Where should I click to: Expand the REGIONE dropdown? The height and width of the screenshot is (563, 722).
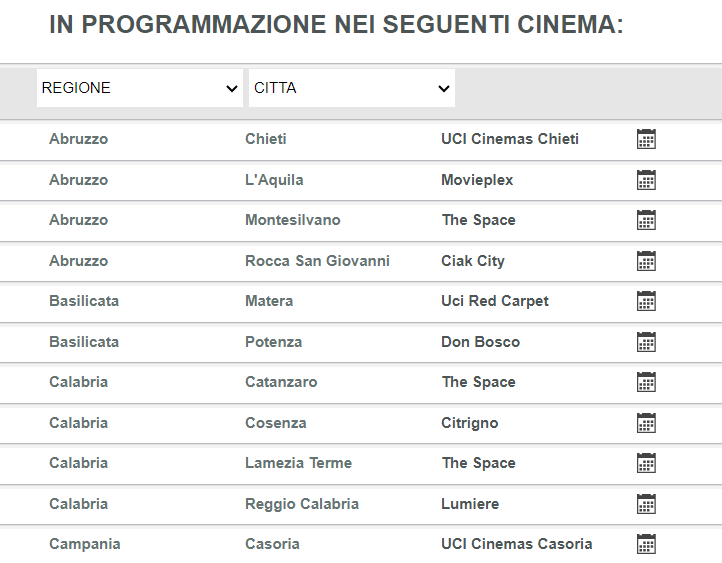pyautogui.click(x=140, y=88)
